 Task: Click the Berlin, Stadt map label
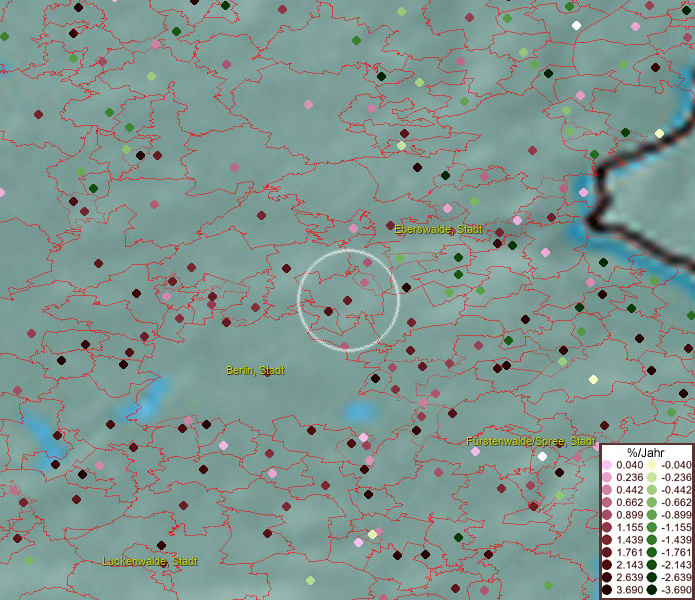255,371
